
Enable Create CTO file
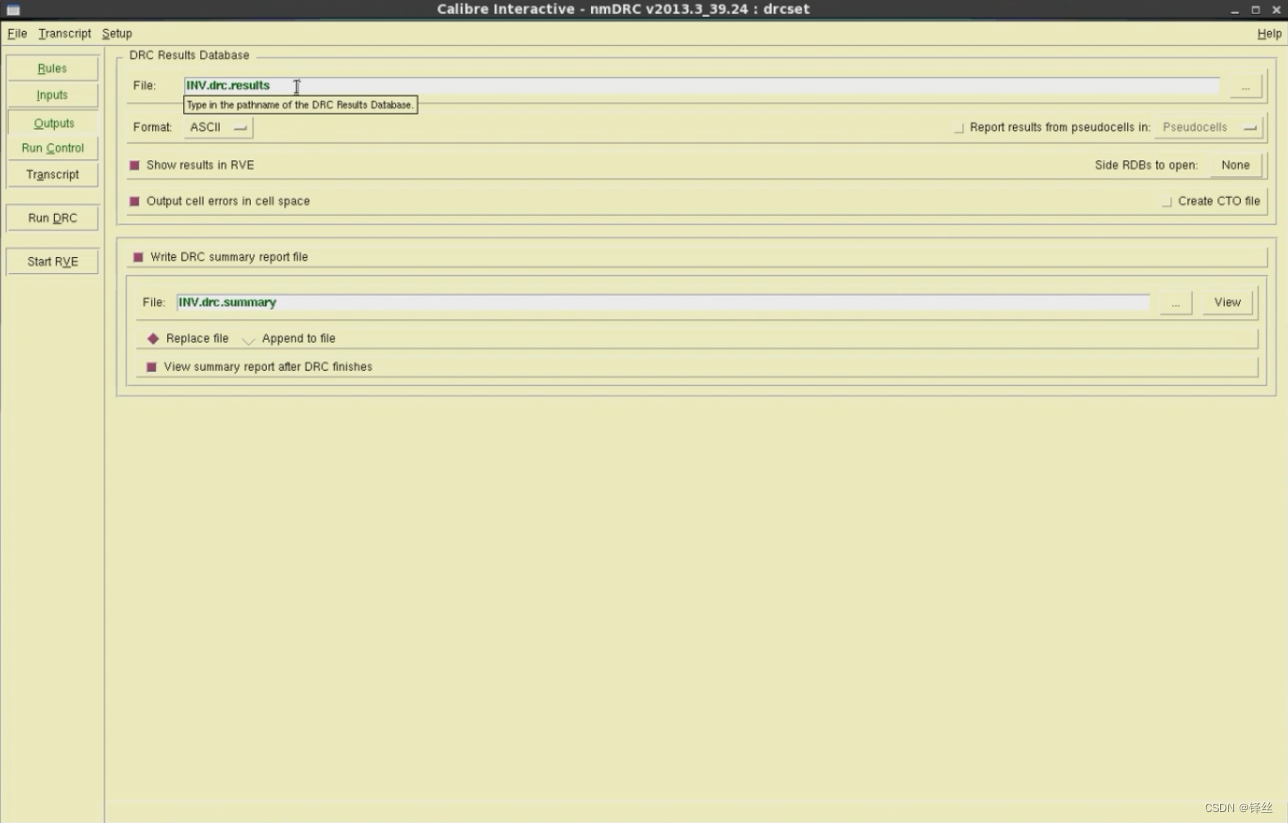1167,201
